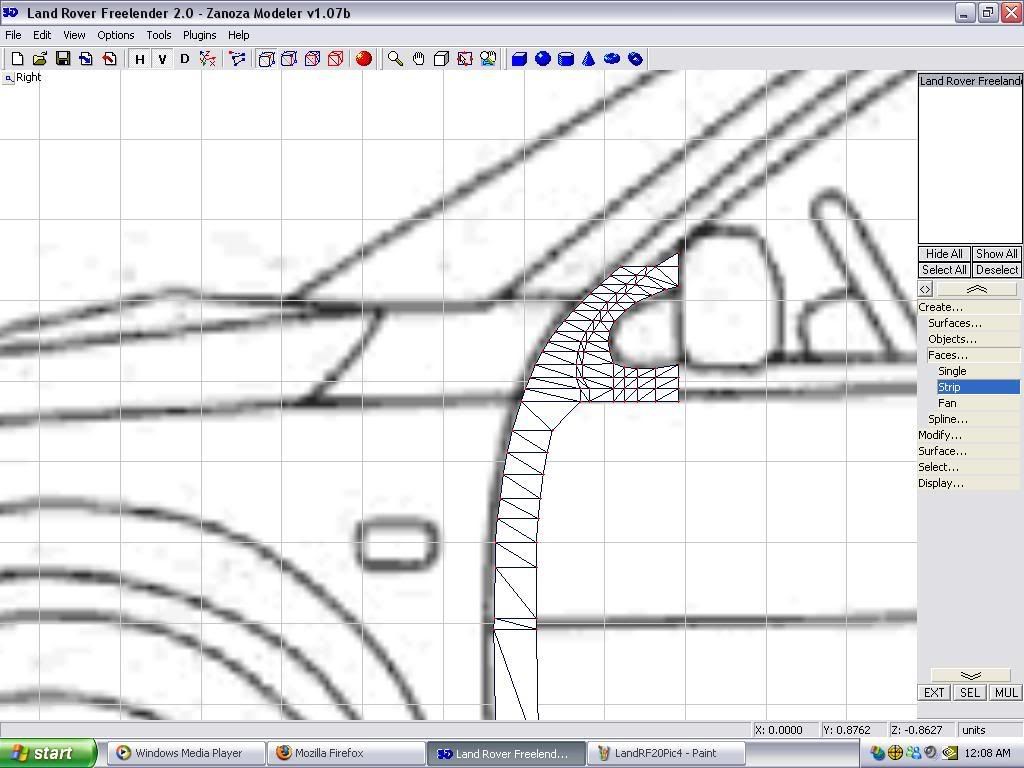Open the Plugins menu
Image resolution: width=1024 pixels, height=768 pixels.
[199, 35]
